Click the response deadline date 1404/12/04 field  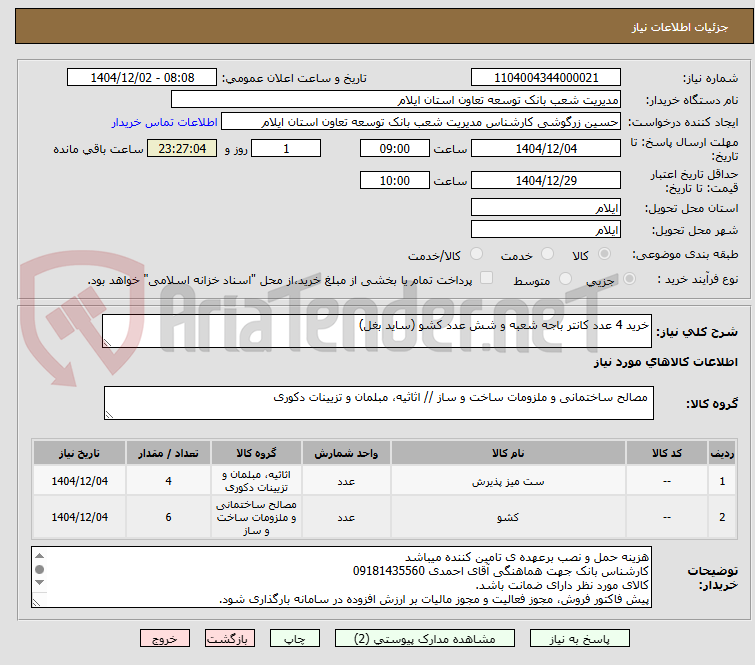(546, 148)
